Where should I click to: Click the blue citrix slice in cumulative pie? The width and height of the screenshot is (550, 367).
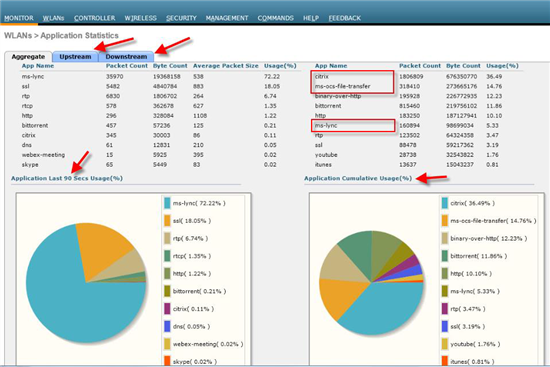point(382,309)
